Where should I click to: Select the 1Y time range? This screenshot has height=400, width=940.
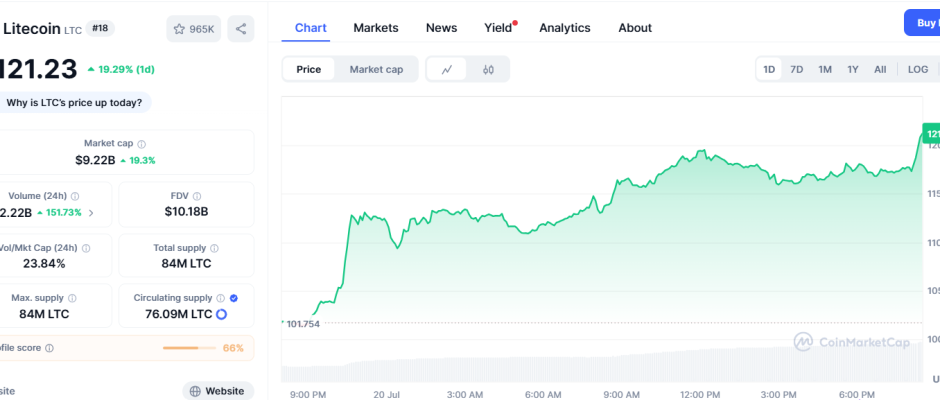(852, 69)
